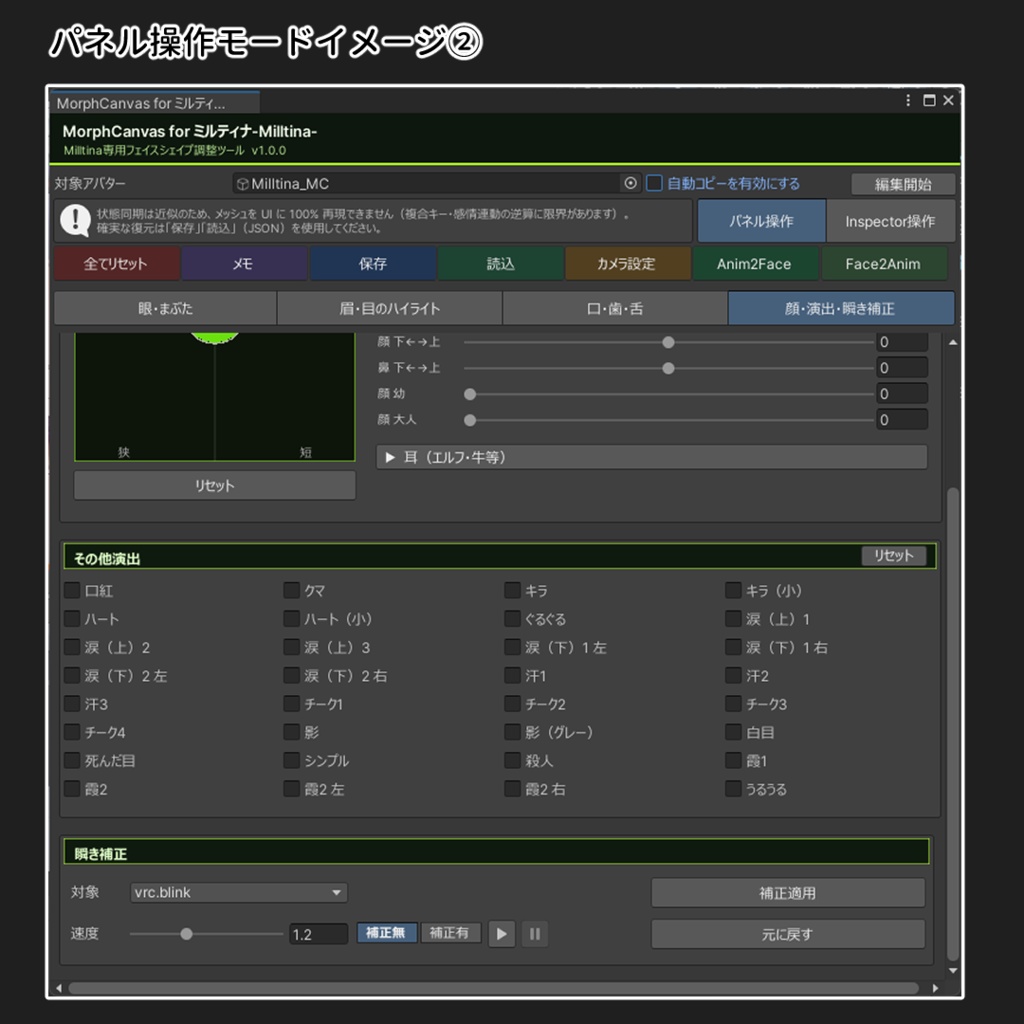
Task: Click the avatar object picker target icon
Action: point(630,183)
